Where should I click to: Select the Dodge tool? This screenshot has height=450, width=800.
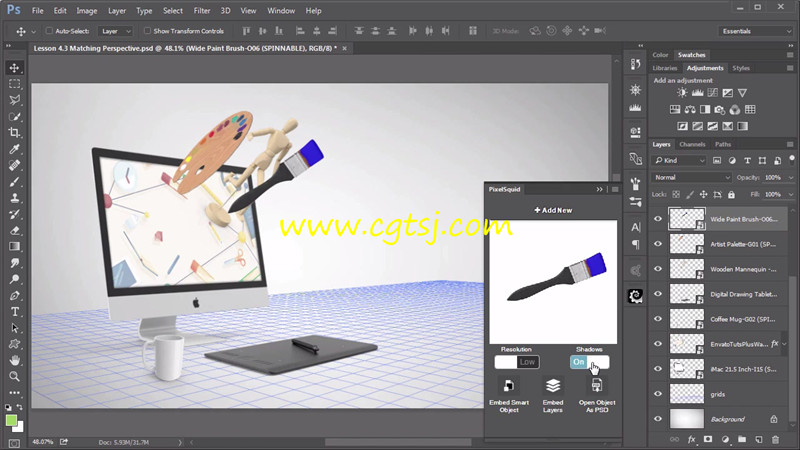(x=14, y=279)
